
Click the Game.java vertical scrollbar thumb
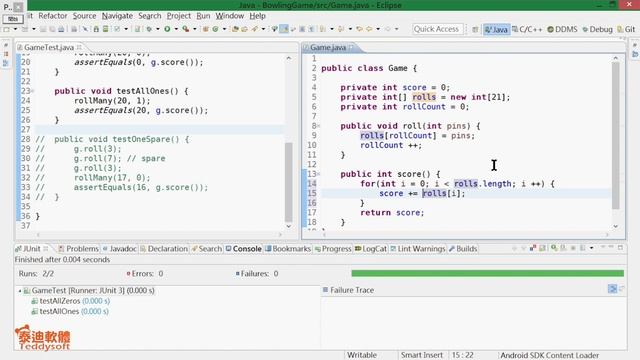click(616, 136)
